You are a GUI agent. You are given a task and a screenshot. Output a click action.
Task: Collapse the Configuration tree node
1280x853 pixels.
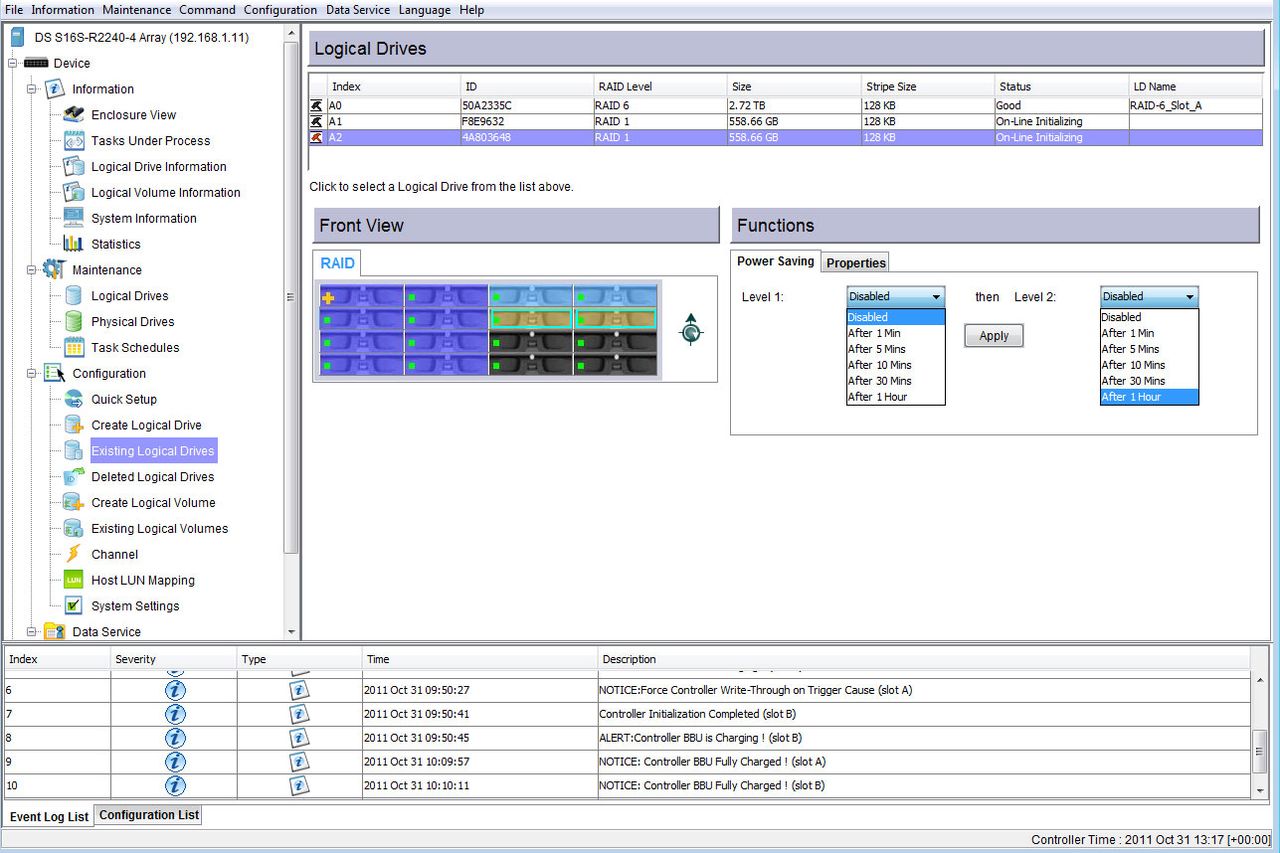[32, 373]
